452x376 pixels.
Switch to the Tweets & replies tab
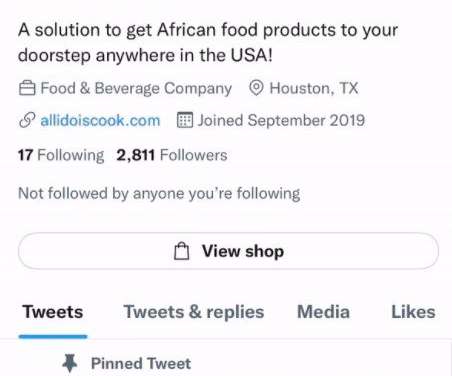click(x=194, y=312)
